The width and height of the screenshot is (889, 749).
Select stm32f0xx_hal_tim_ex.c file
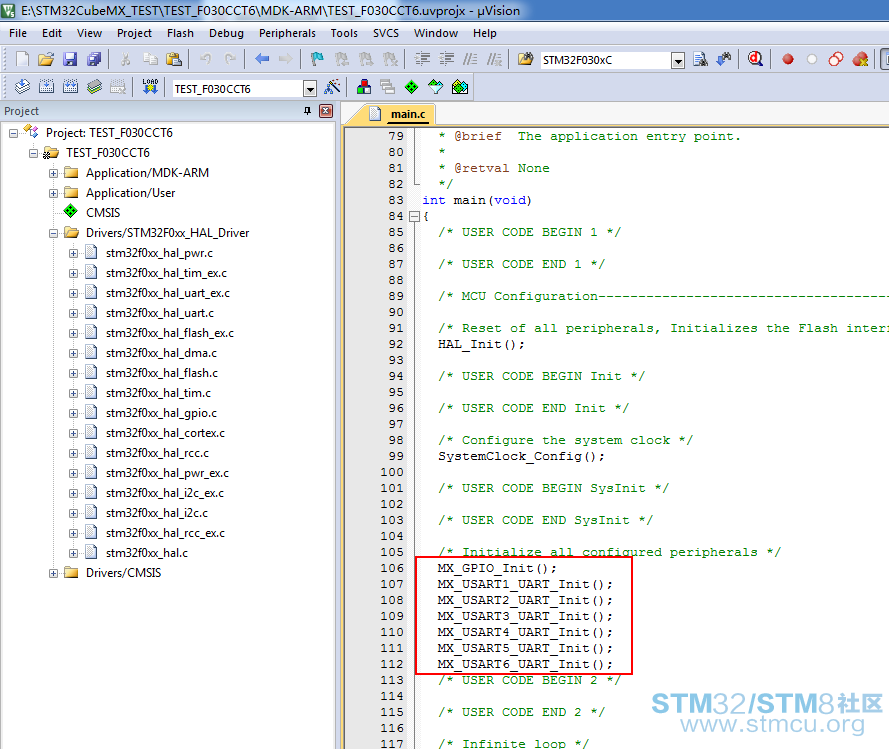166,273
